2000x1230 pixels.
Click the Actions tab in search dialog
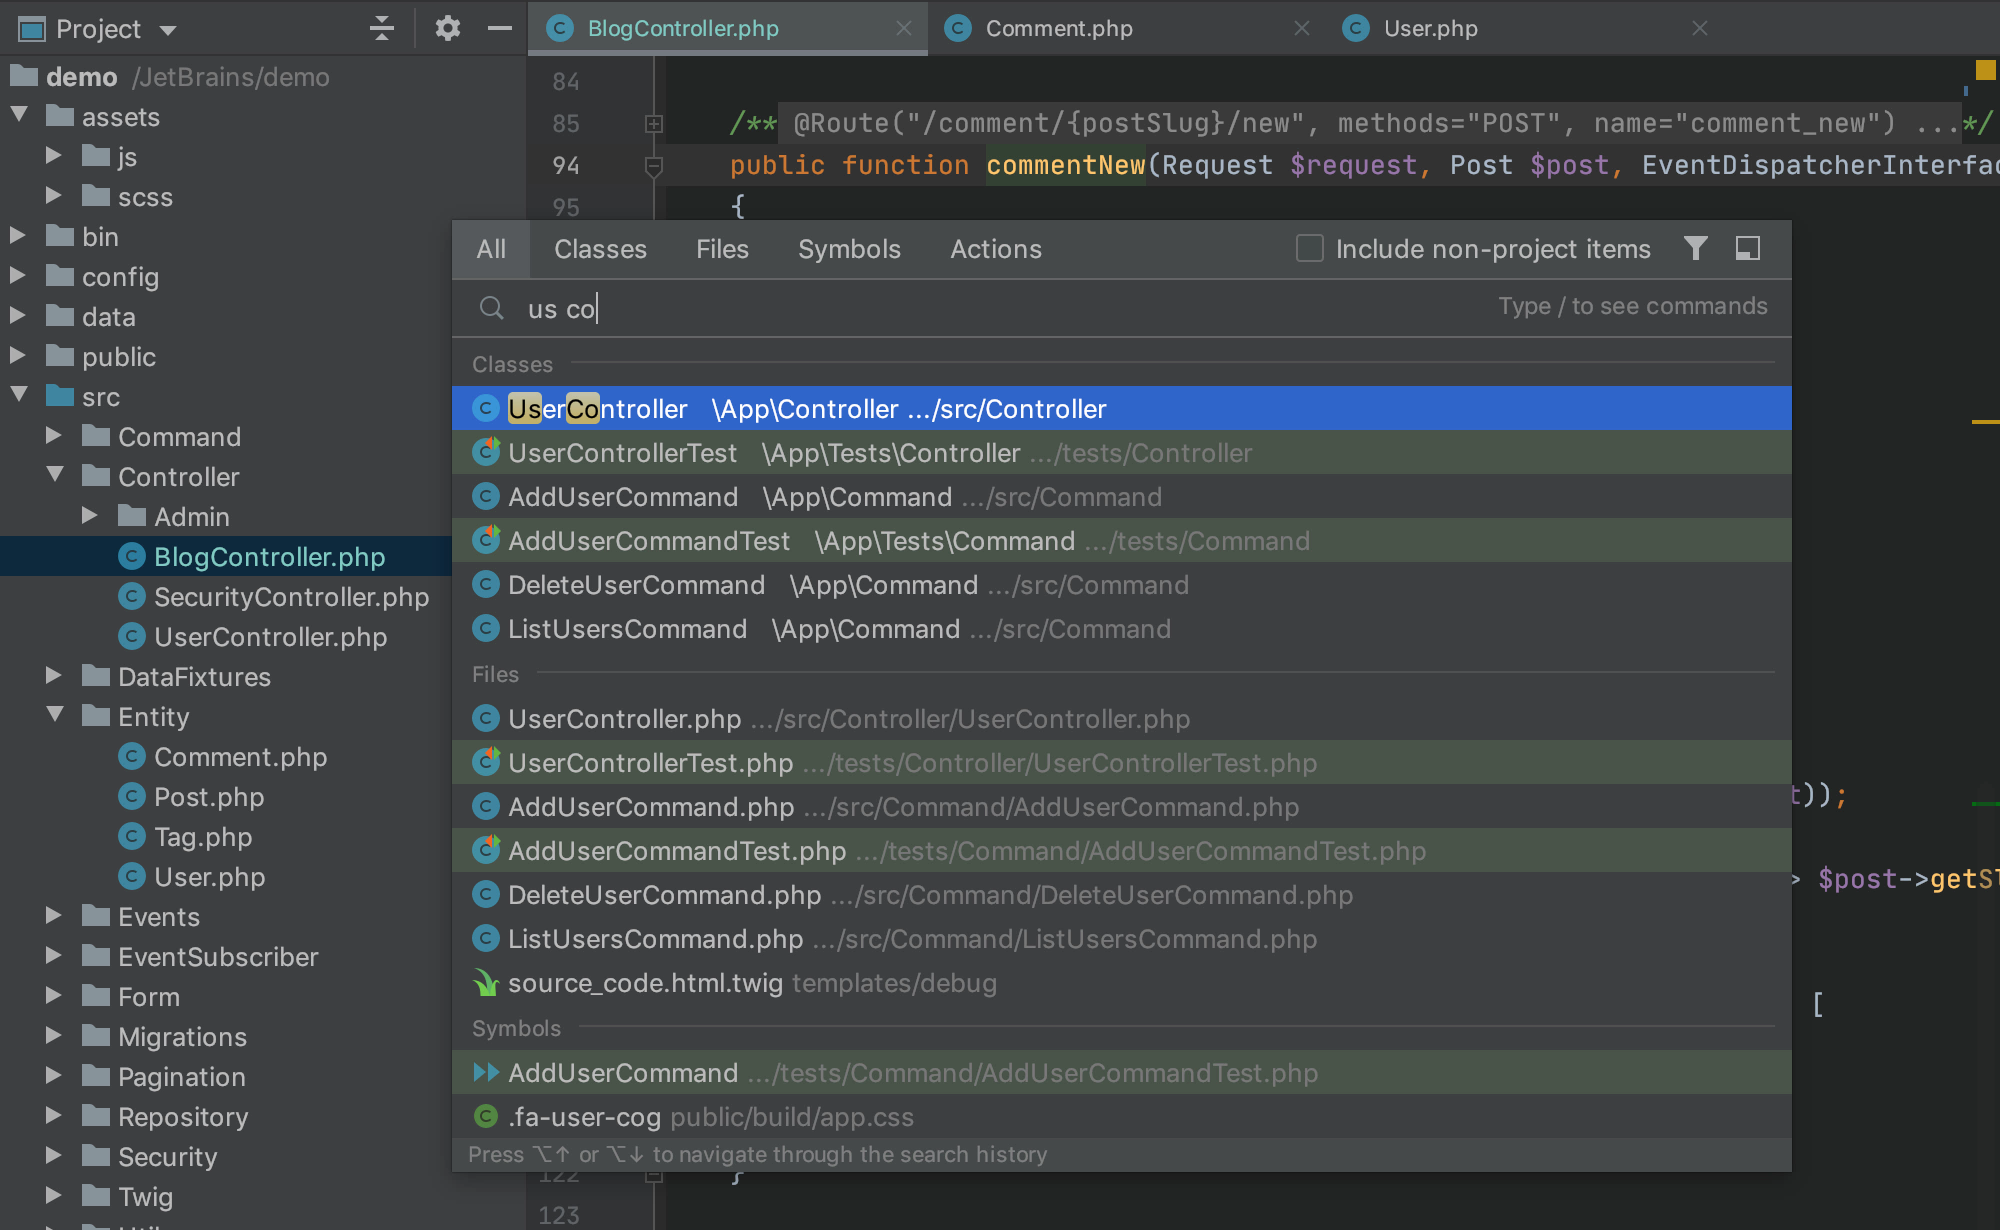click(996, 249)
